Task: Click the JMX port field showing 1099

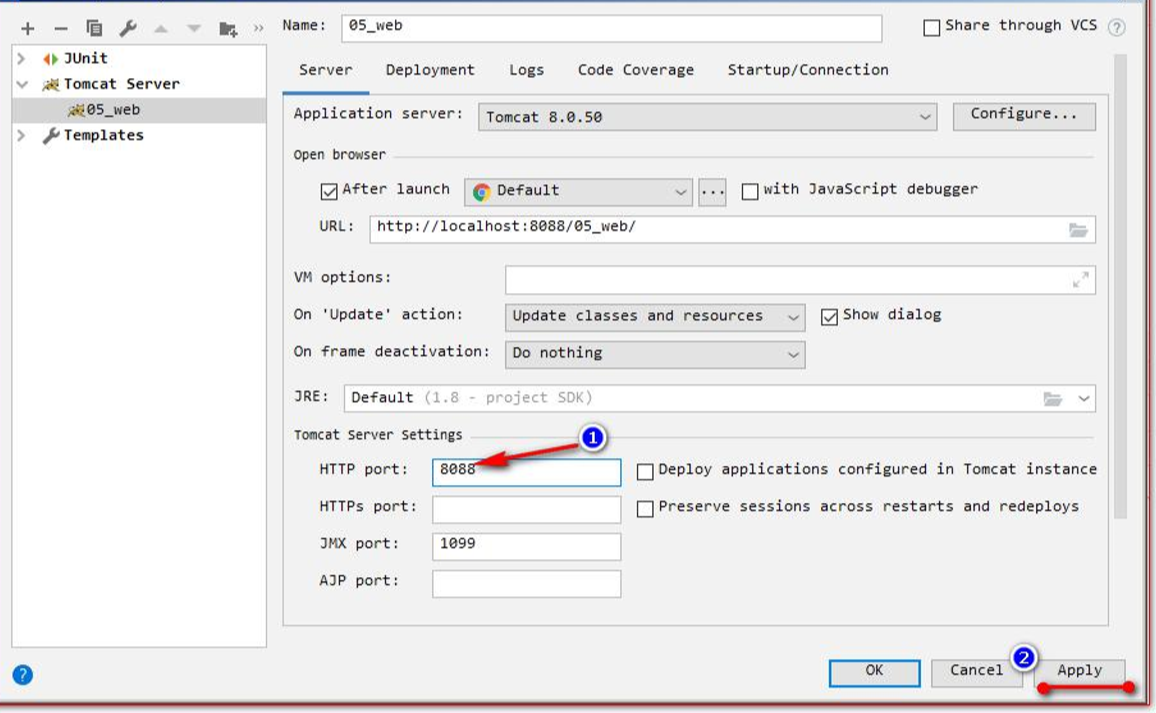Action: [526, 546]
